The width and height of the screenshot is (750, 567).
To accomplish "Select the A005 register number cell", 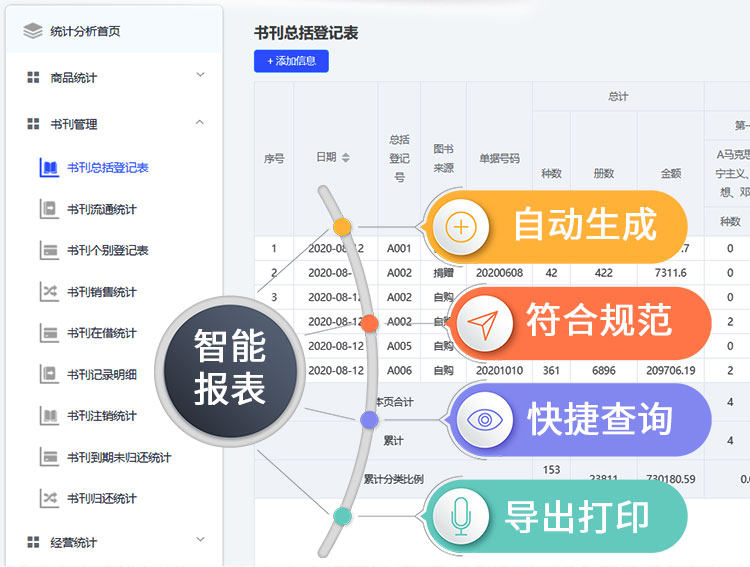I will click(399, 346).
